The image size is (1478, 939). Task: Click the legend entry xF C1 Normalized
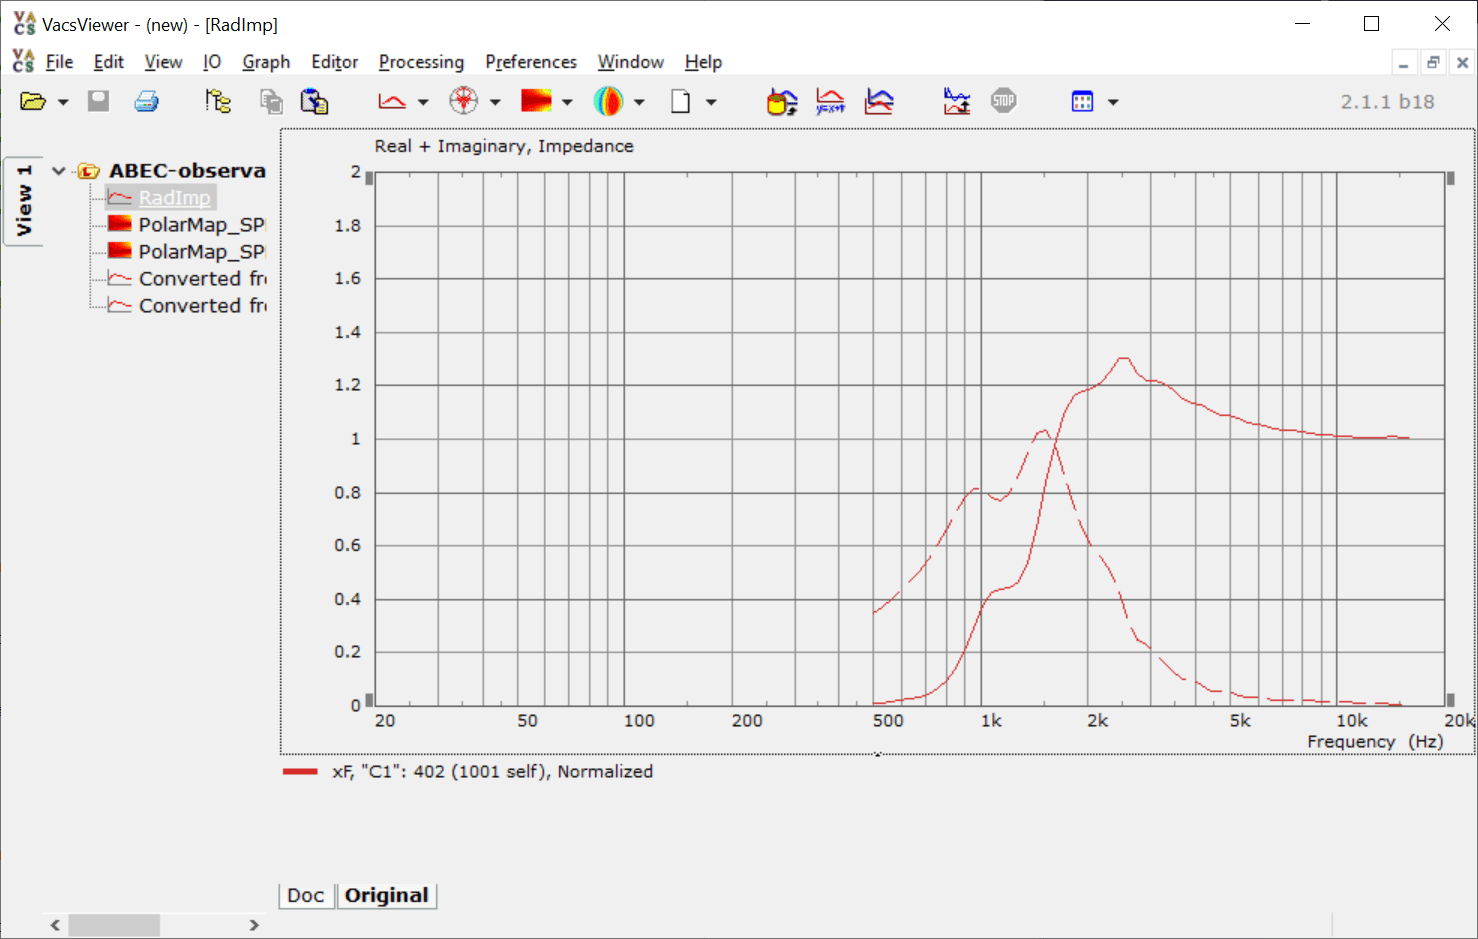pos(492,772)
